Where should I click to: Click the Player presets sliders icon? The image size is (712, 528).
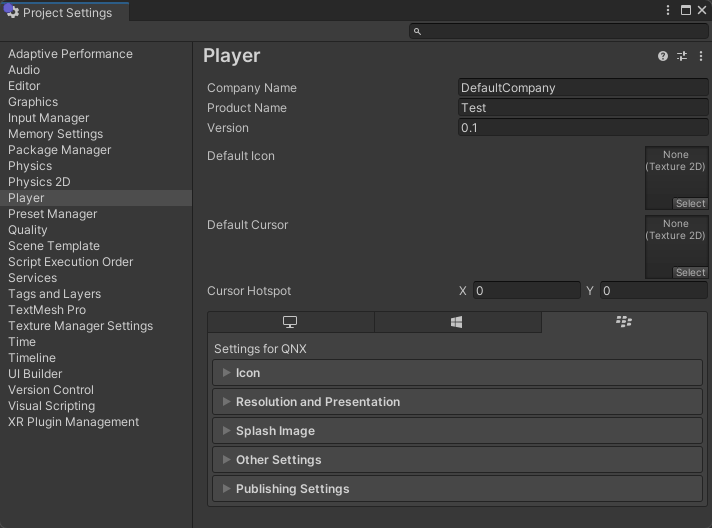(x=682, y=56)
